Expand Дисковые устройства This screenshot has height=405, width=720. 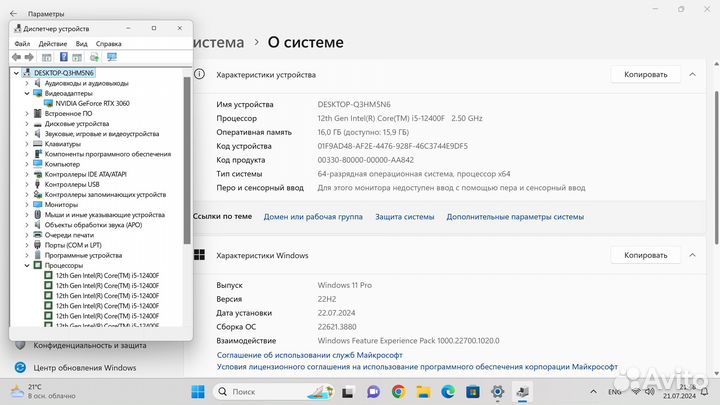point(27,124)
